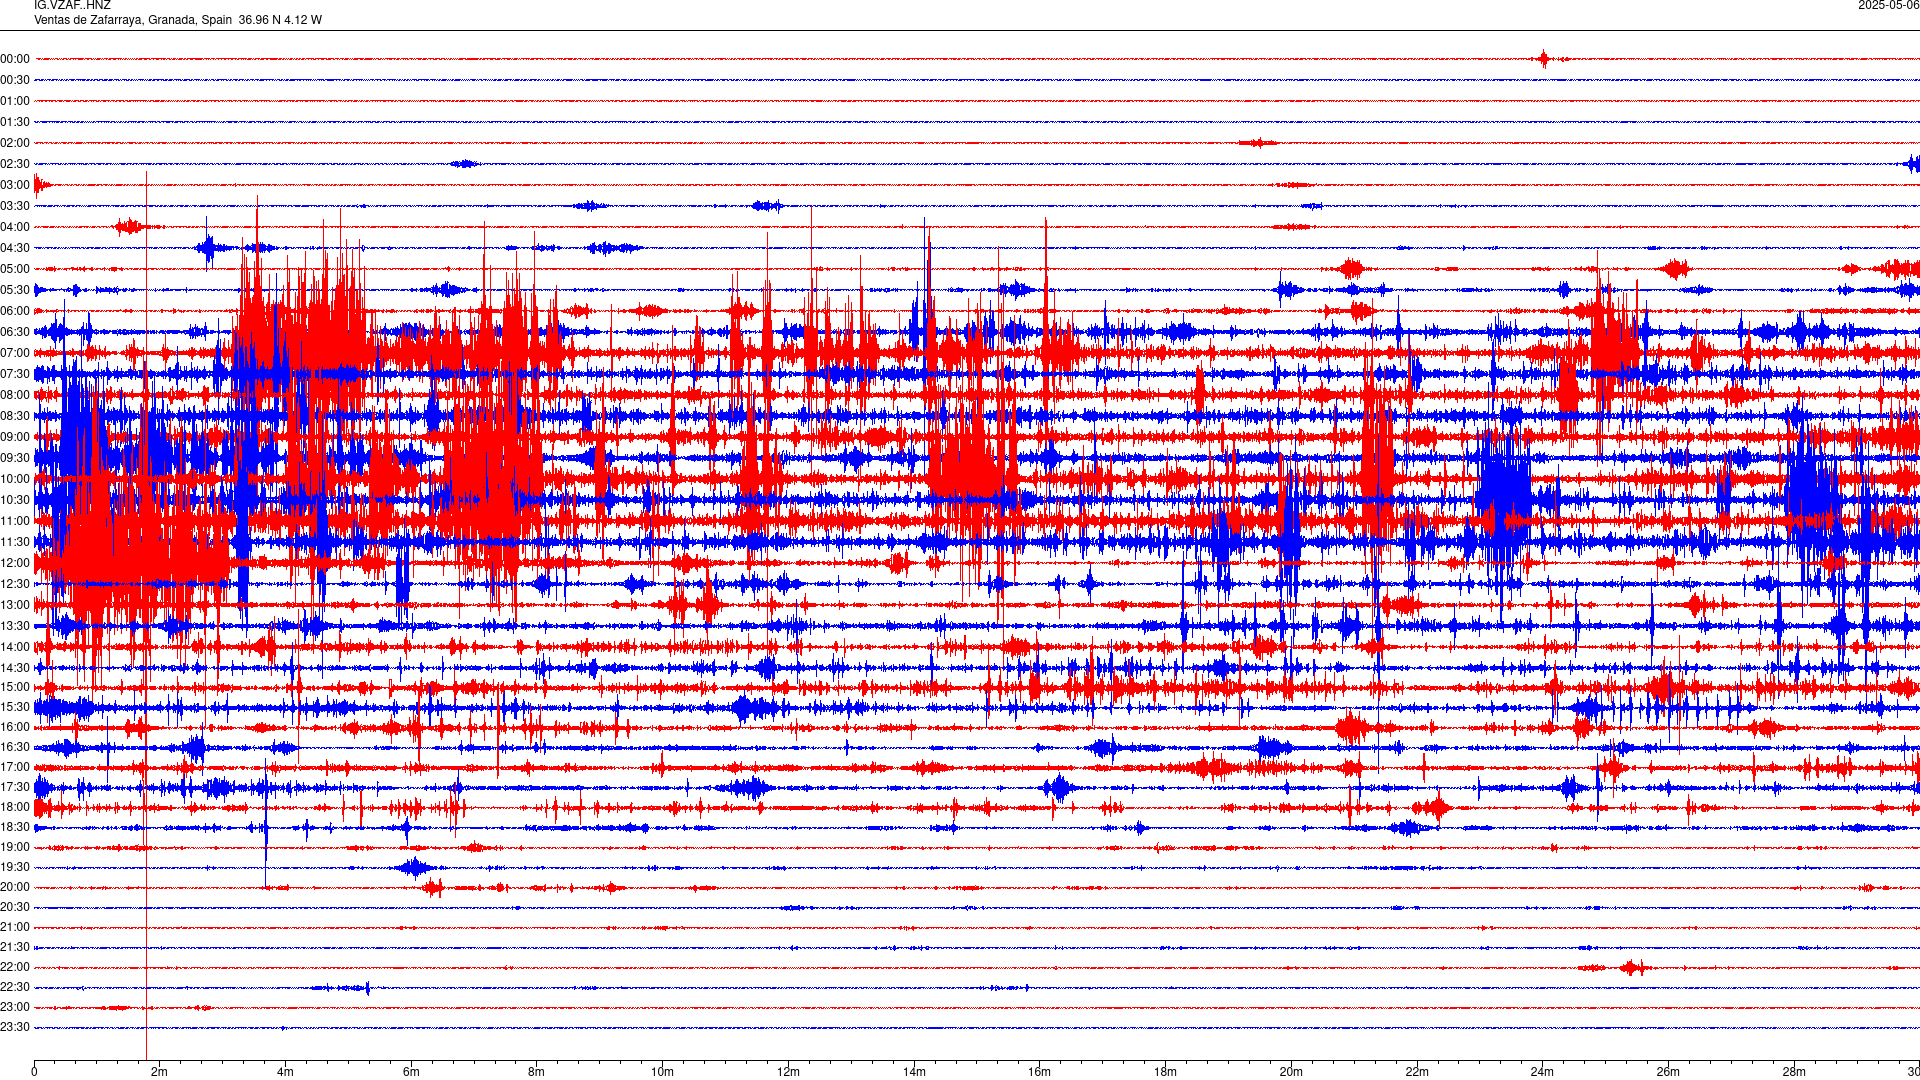Select the 17:30 time row label
Screen dimensions: 1920x1080
click(x=15, y=787)
